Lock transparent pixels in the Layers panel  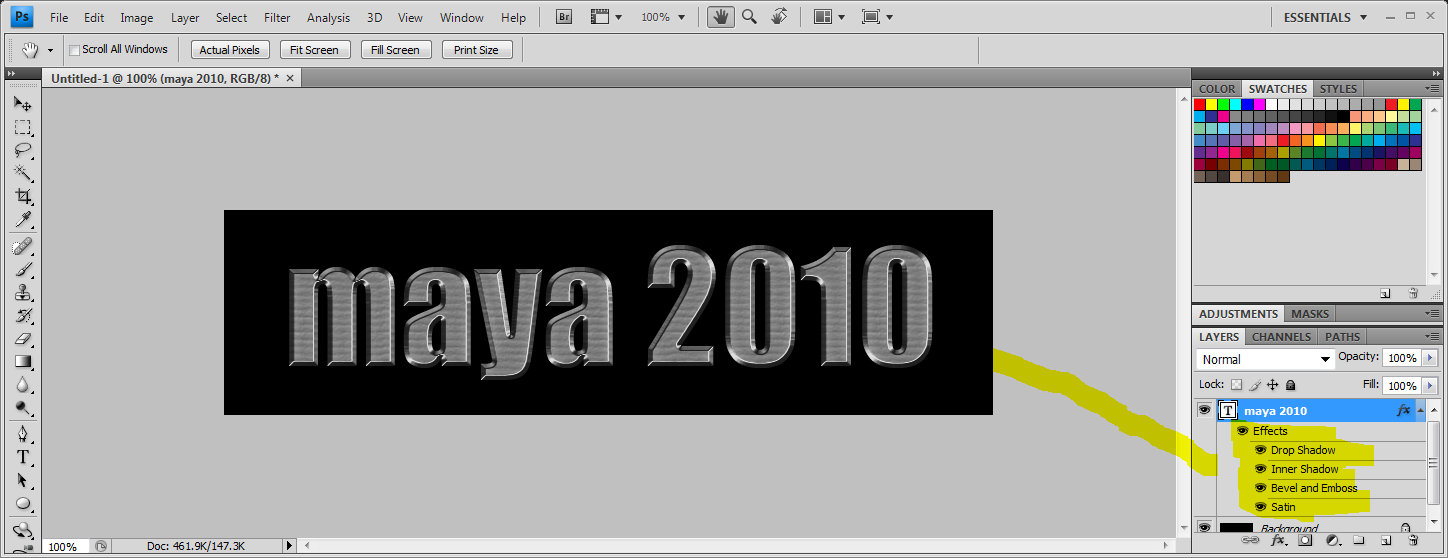tap(1237, 385)
